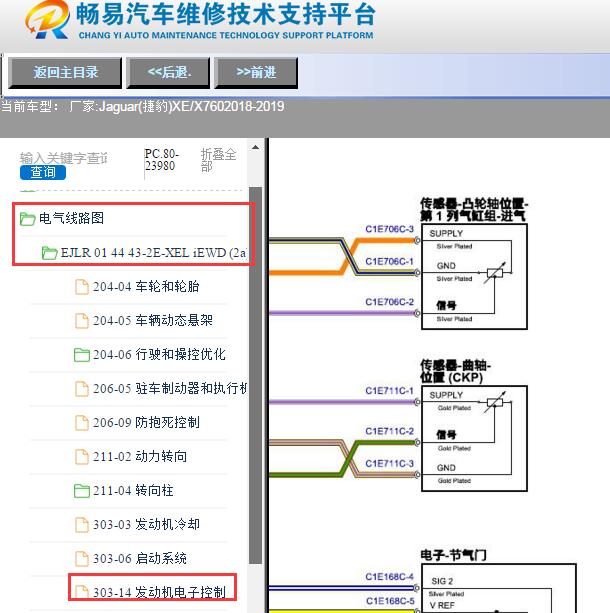Viewport: 610px width, 613px height.
Task: Open 303-06 启动系统 entry
Action: tap(140, 559)
